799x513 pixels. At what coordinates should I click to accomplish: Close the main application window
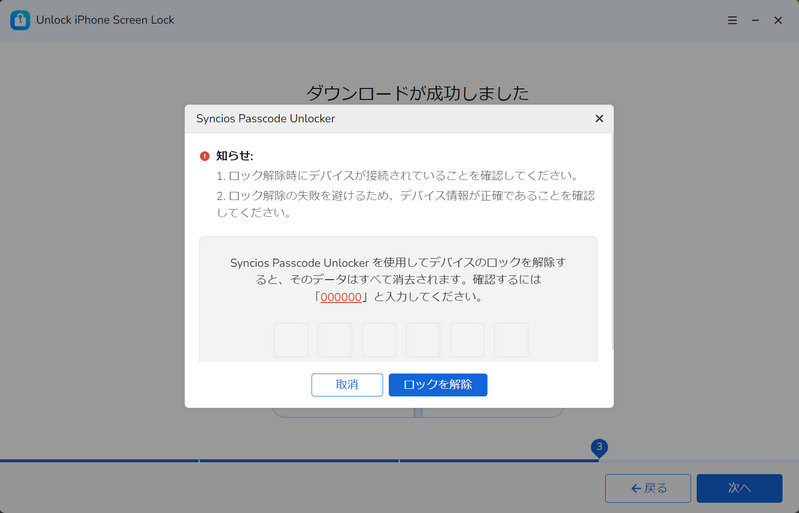(778, 20)
